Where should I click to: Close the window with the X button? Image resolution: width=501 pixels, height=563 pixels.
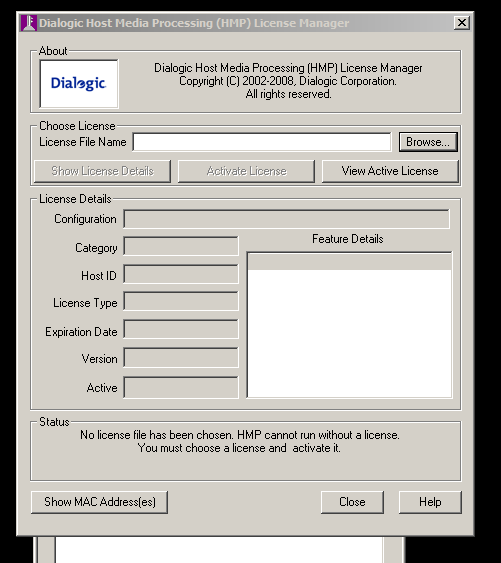462,23
